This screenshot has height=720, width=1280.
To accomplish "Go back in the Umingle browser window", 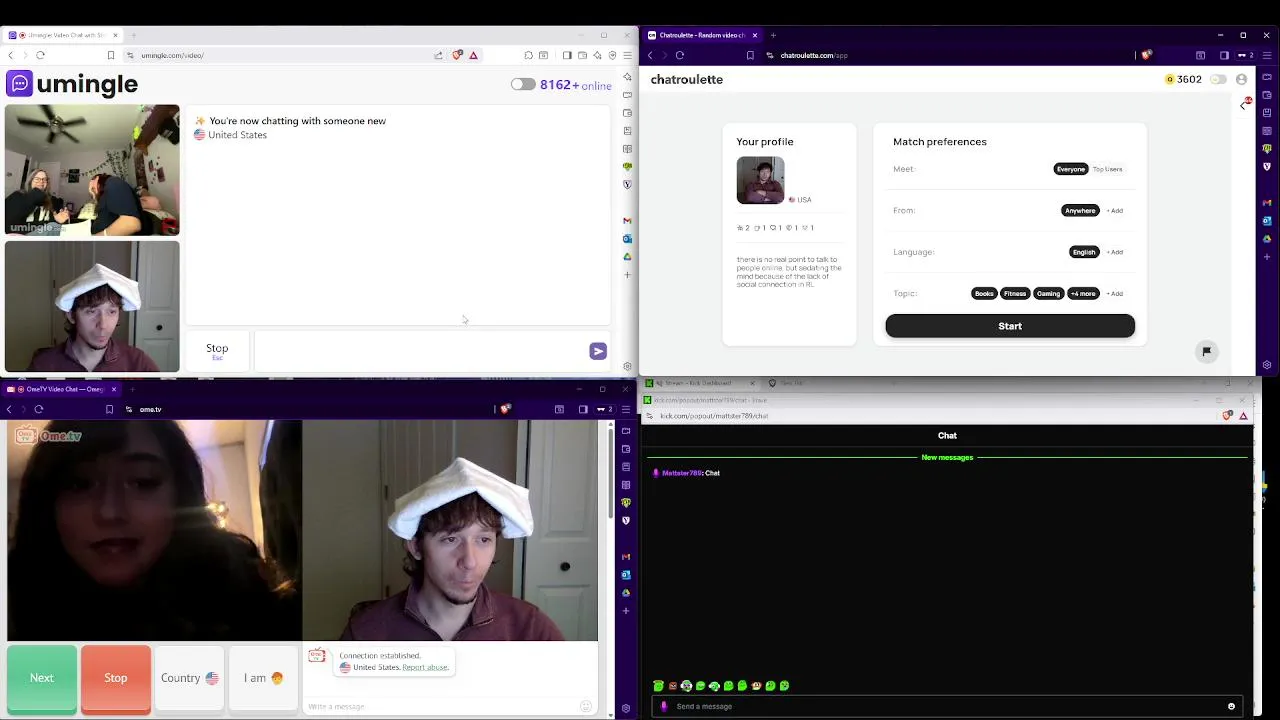I will click(x=11, y=55).
